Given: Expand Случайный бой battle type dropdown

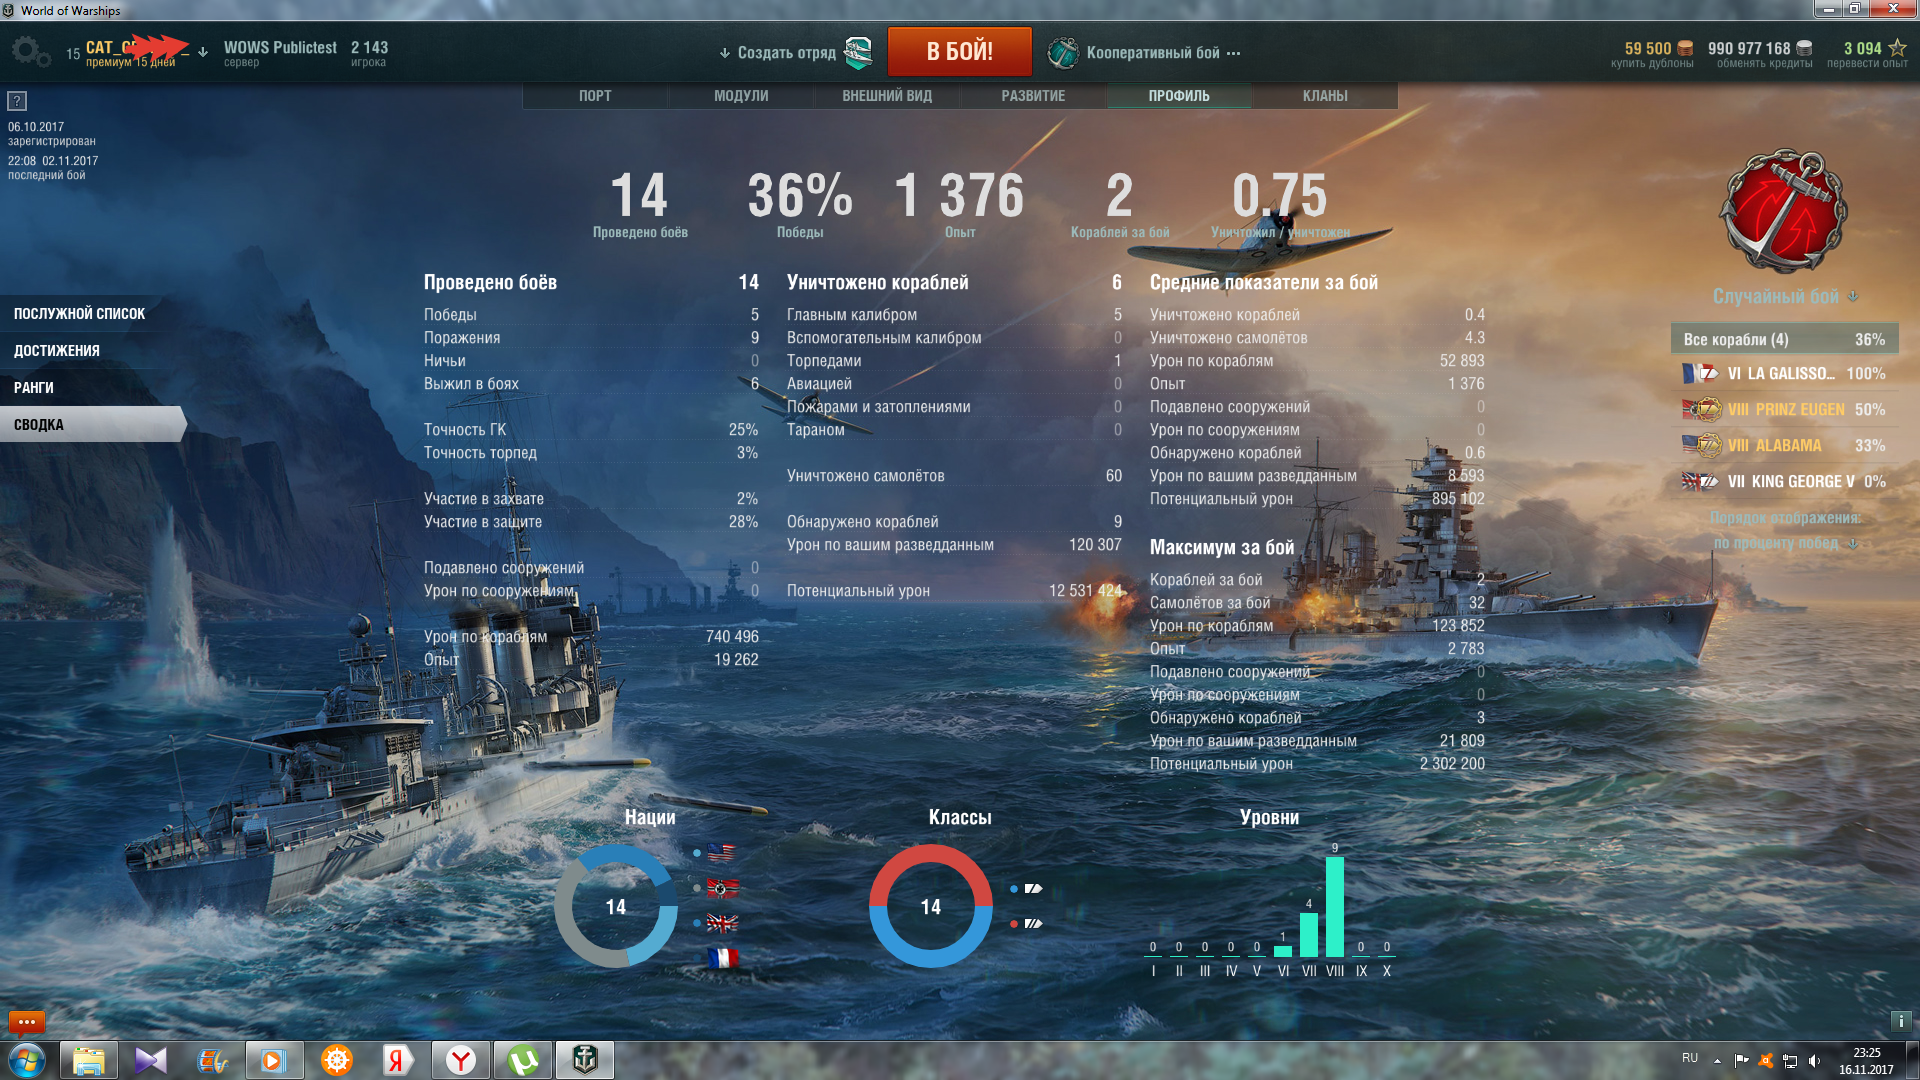Looking at the screenshot, I should [1785, 297].
